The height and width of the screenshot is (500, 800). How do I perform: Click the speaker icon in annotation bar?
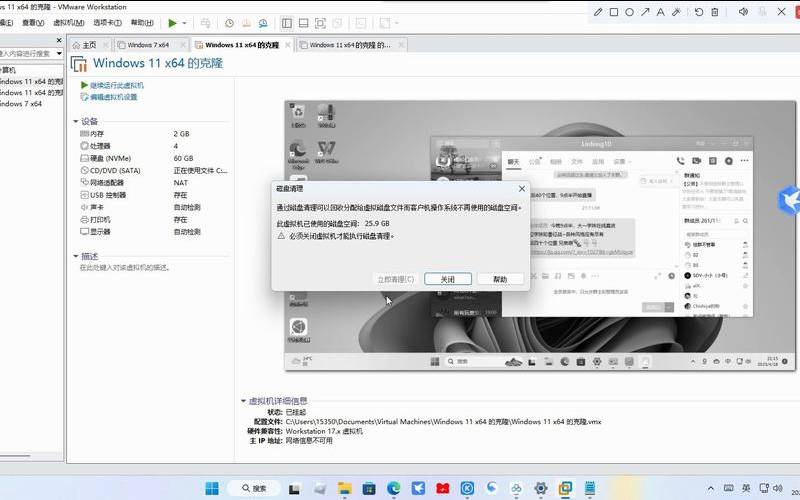tap(743, 11)
